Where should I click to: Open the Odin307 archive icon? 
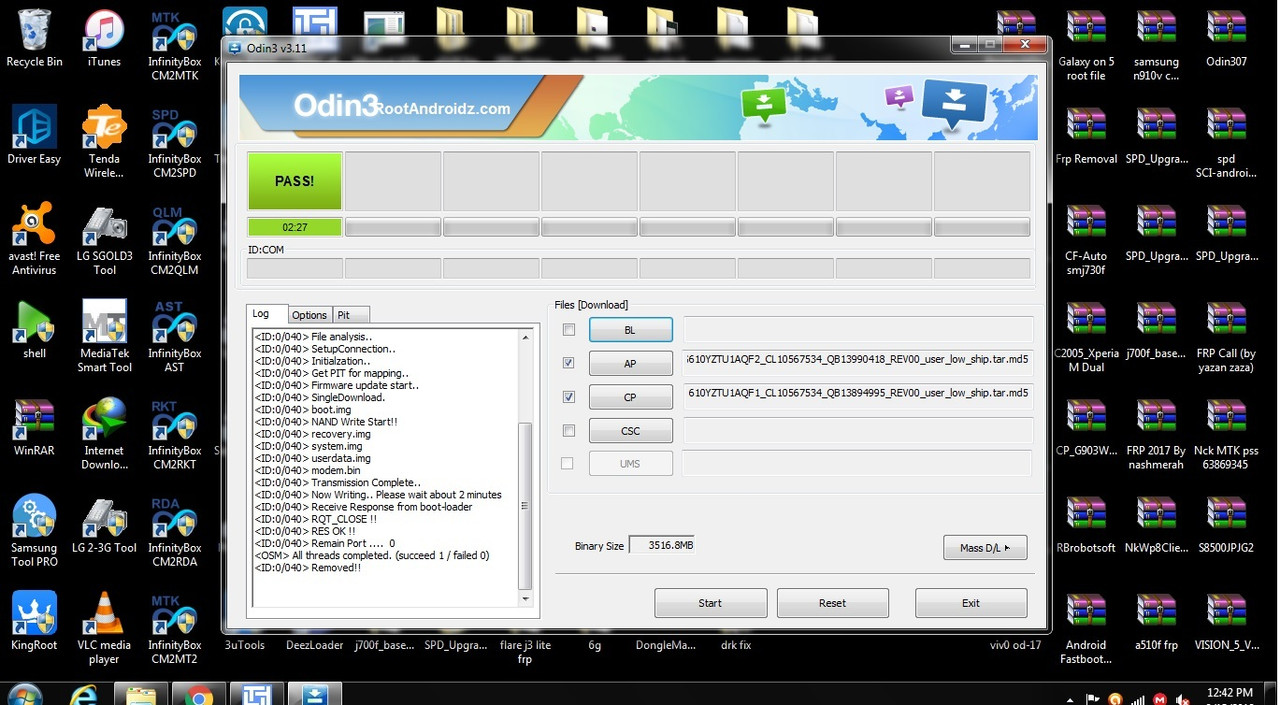(1226, 40)
